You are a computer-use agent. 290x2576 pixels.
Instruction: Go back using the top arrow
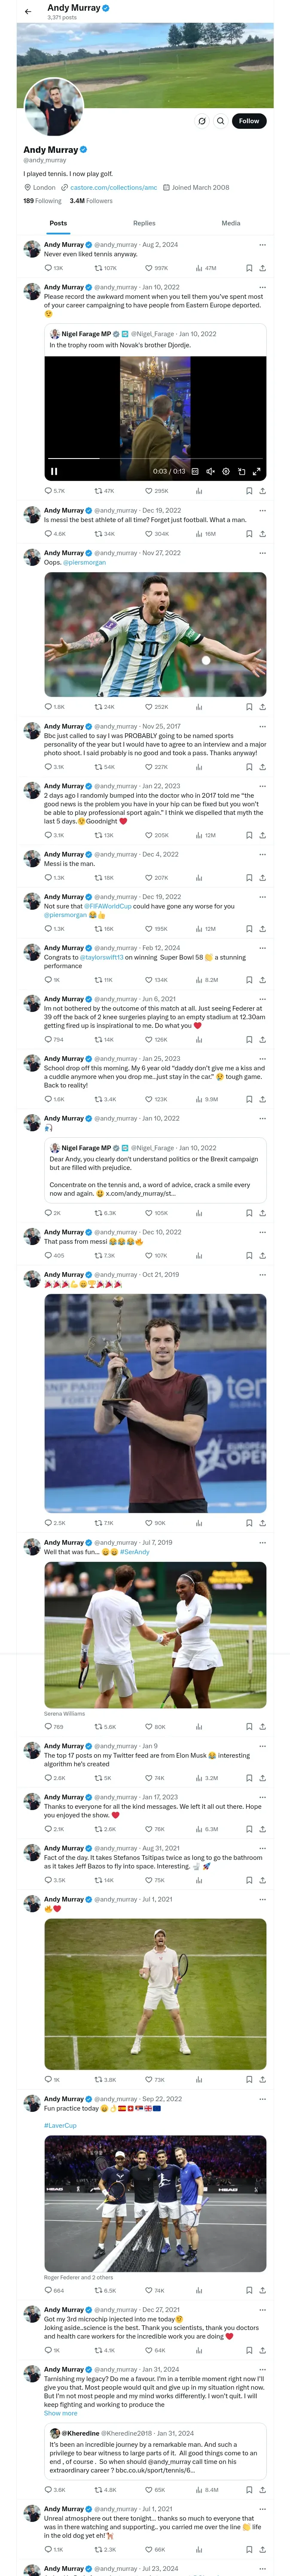[x=28, y=12]
